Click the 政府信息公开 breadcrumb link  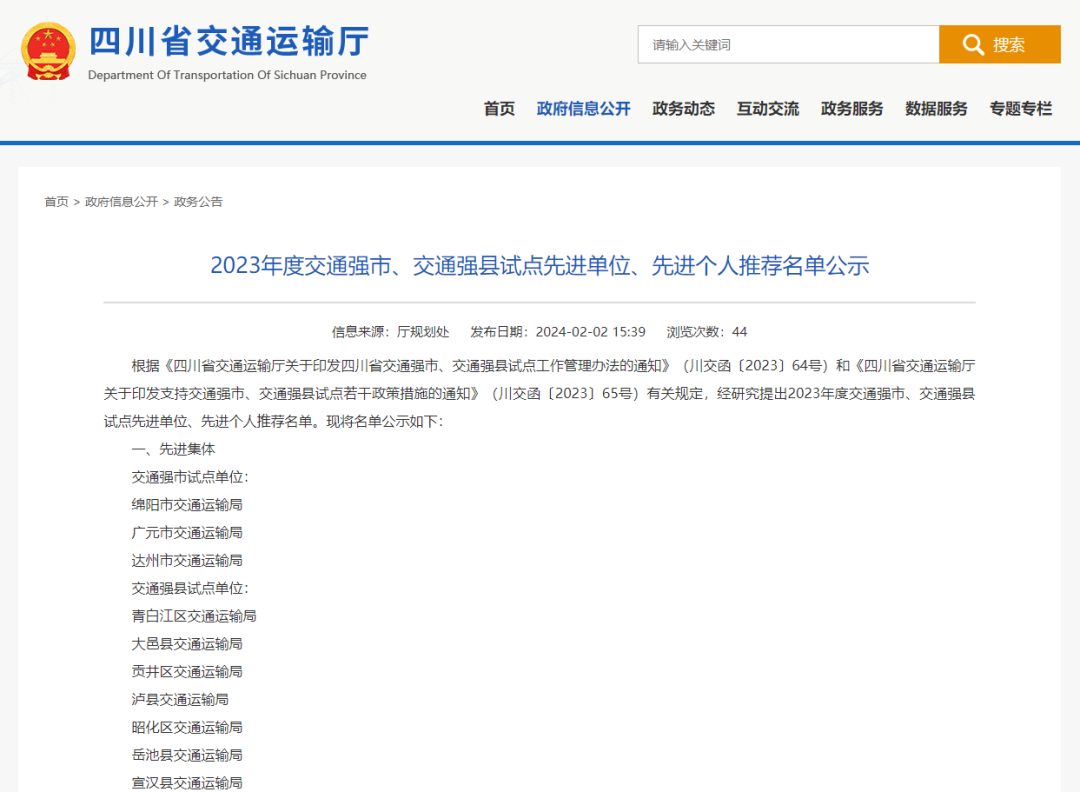(x=121, y=202)
